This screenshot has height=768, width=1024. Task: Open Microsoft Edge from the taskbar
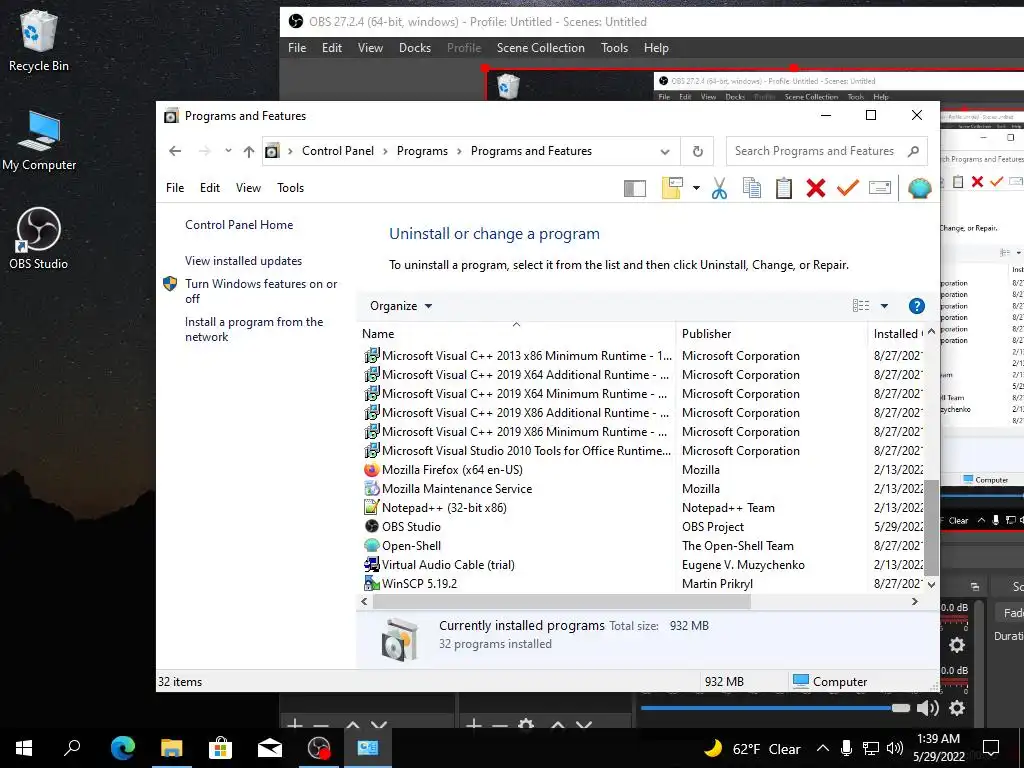(x=122, y=748)
